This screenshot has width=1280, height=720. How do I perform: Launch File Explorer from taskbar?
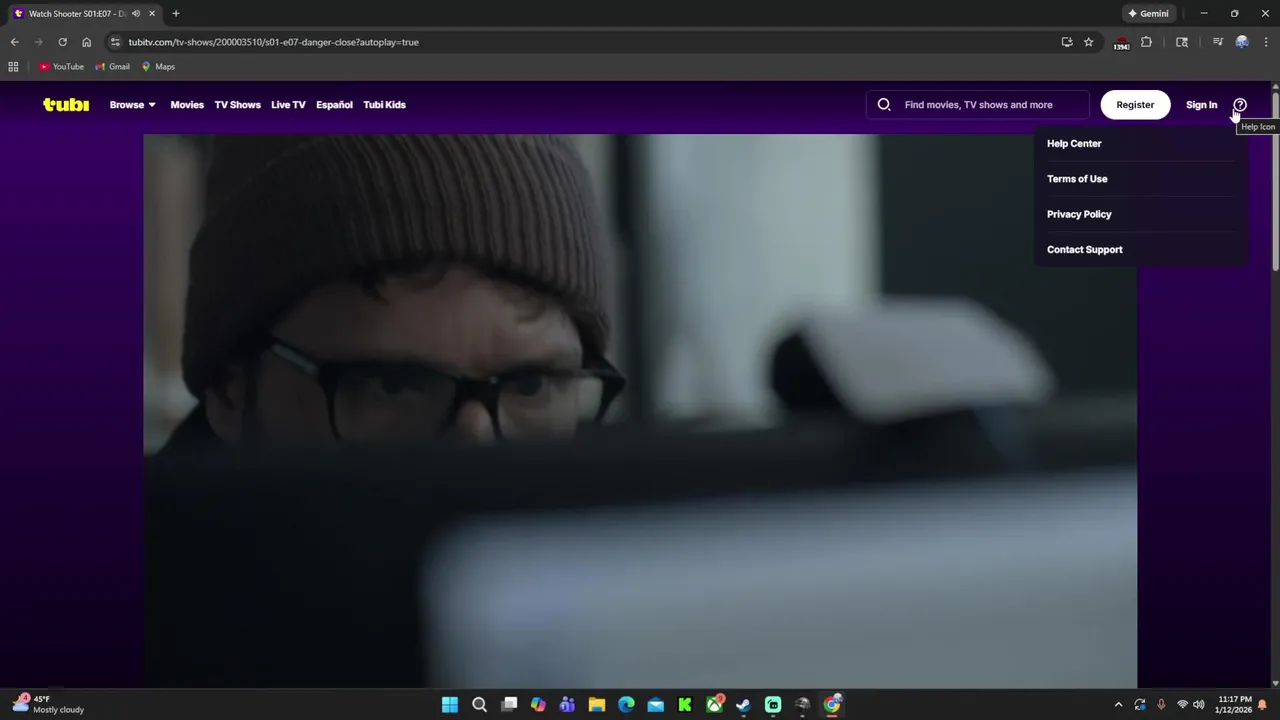coord(597,705)
